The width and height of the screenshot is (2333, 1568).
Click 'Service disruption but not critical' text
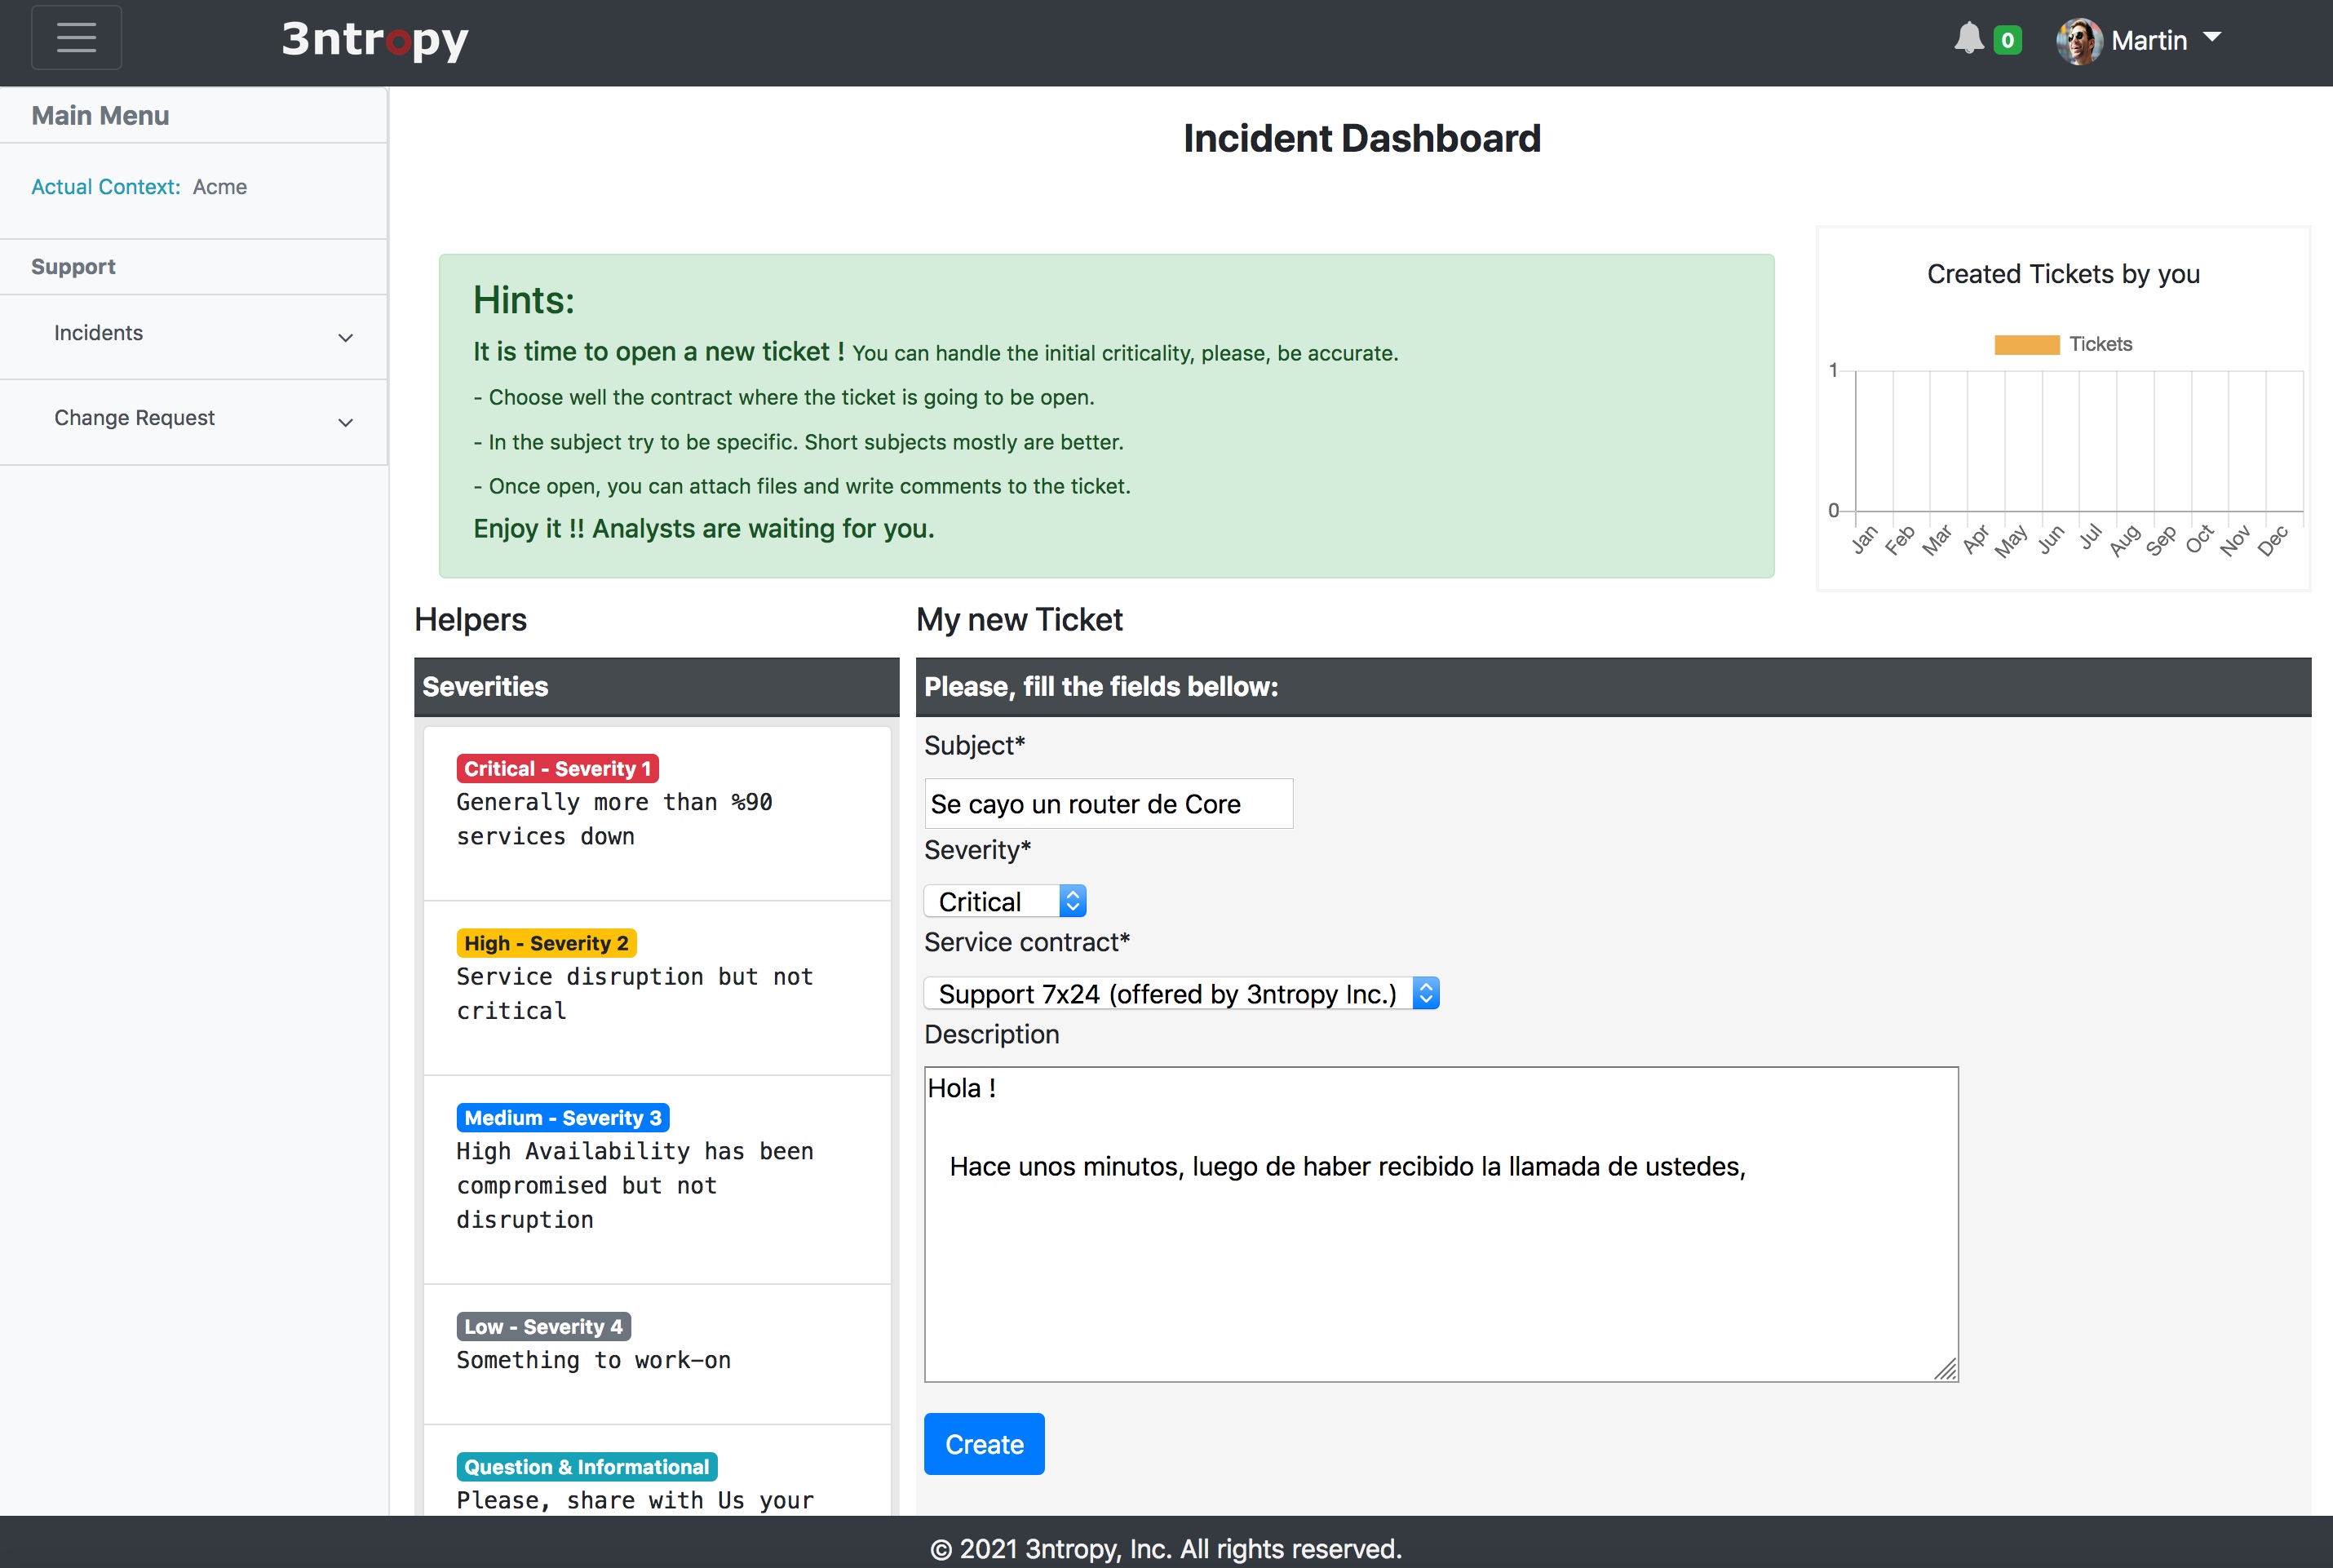pyautogui.click(x=634, y=994)
